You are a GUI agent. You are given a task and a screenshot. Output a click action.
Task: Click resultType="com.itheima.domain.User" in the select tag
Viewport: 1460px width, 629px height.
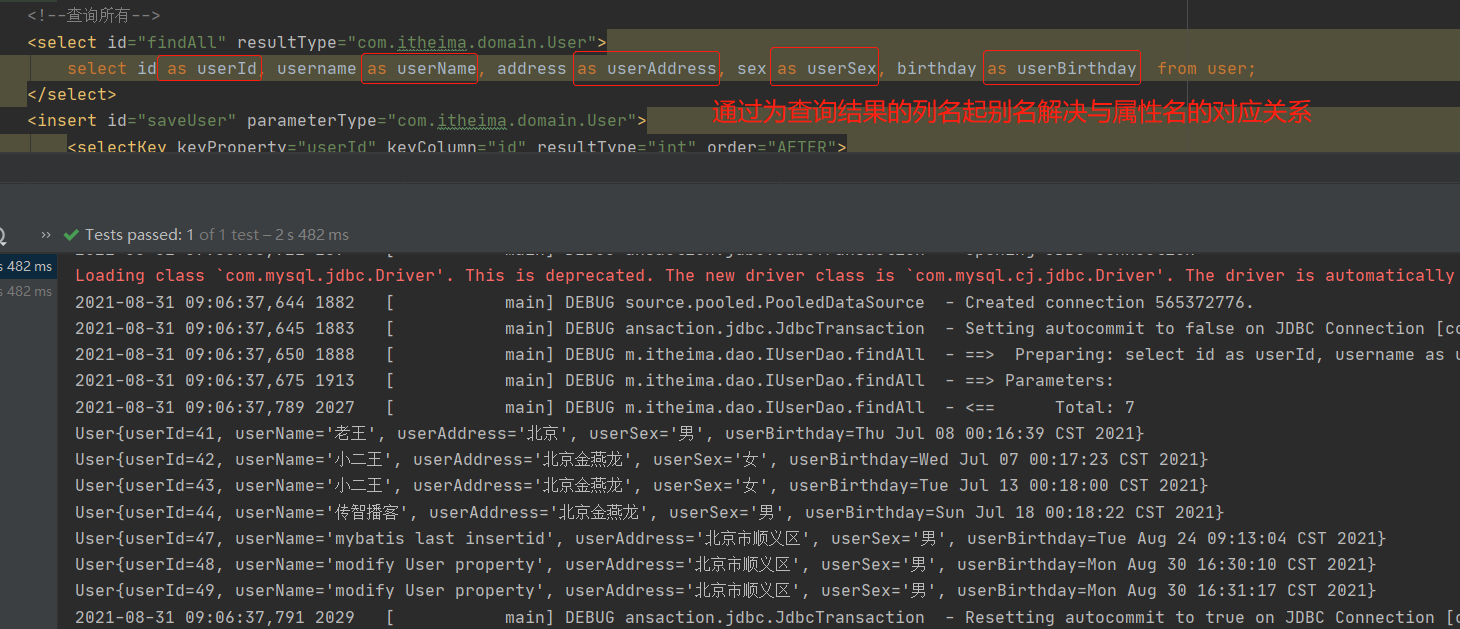pos(417,42)
